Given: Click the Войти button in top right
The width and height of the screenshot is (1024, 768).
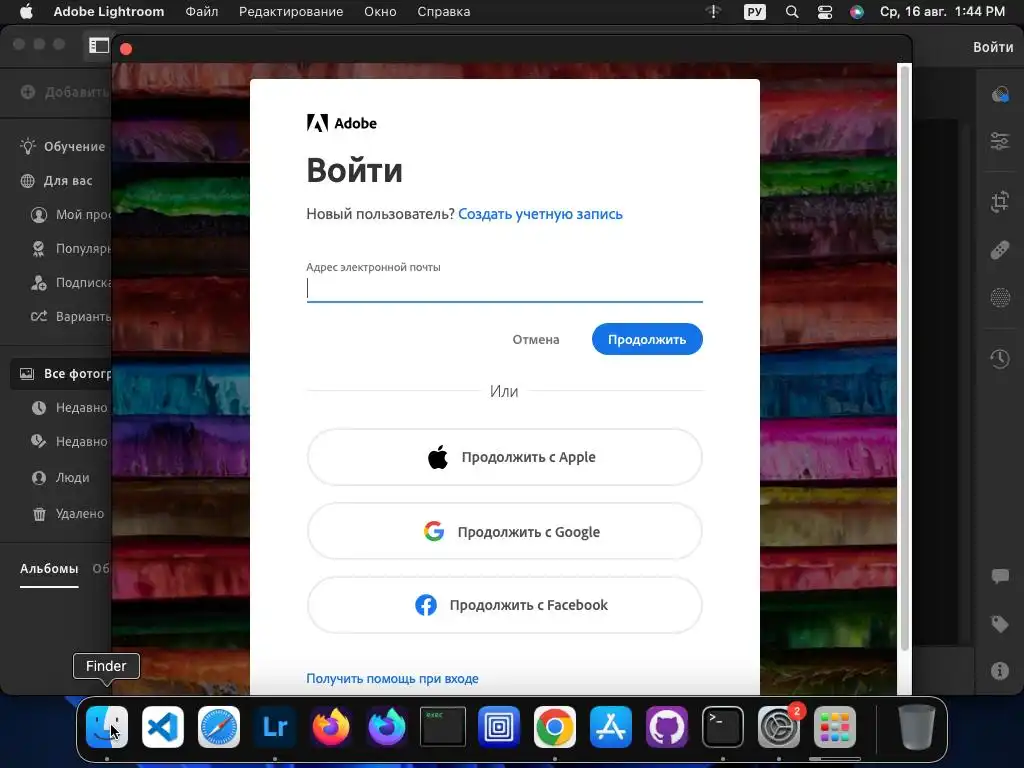Looking at the screenshot, I should pos(993,47).
